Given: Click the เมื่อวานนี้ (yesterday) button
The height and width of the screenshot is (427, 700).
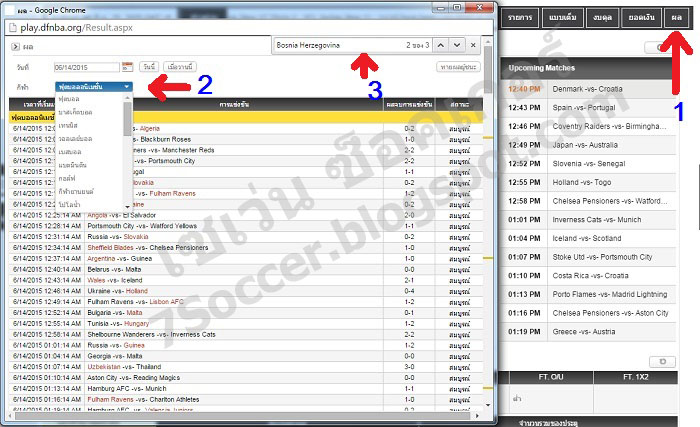Looking at the screenshot, I should pyautogui.click(x=180, y=67).
